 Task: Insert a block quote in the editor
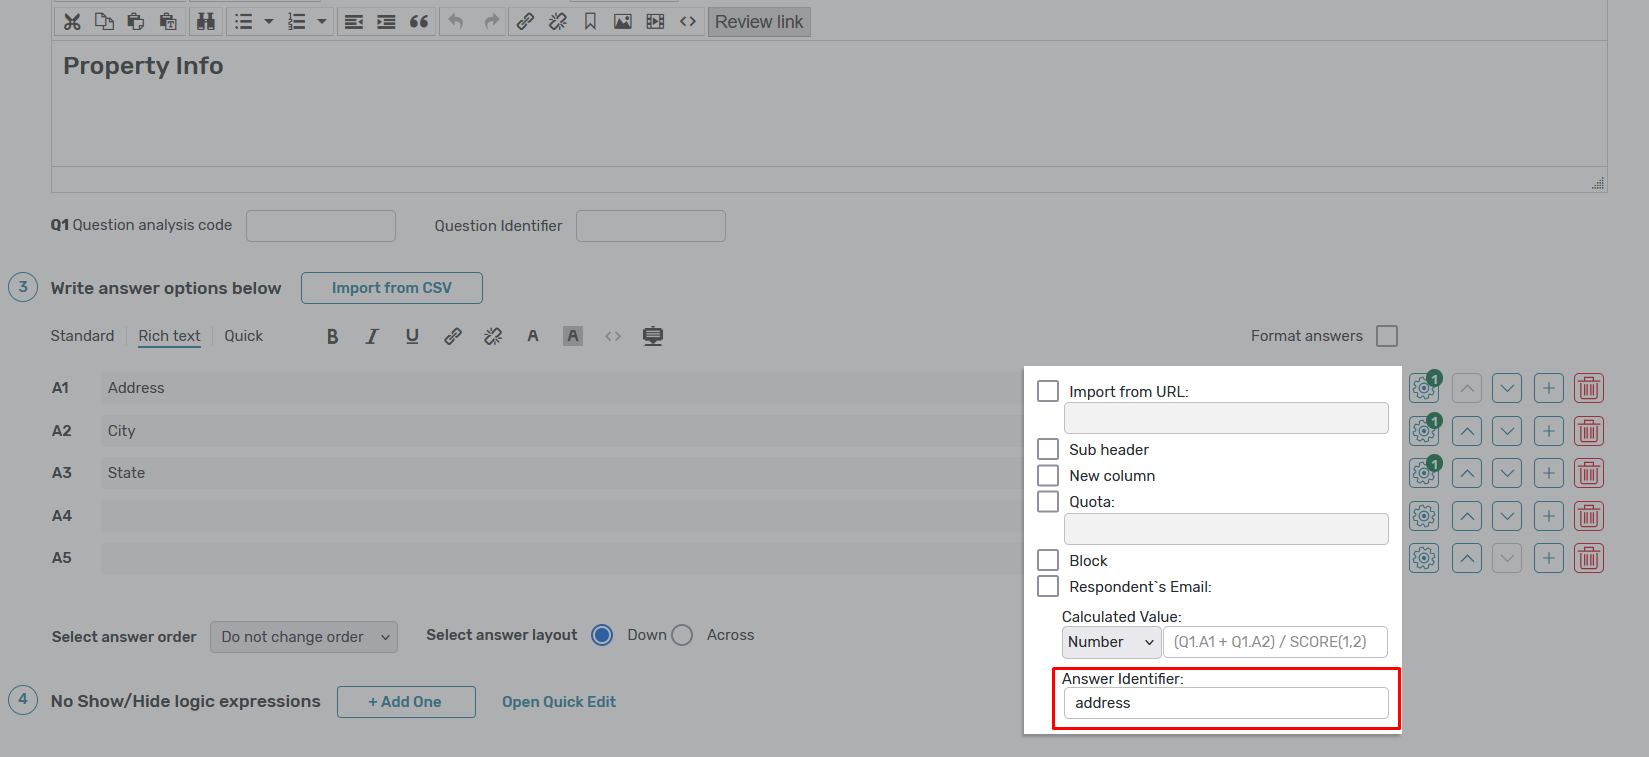point(419,22)
